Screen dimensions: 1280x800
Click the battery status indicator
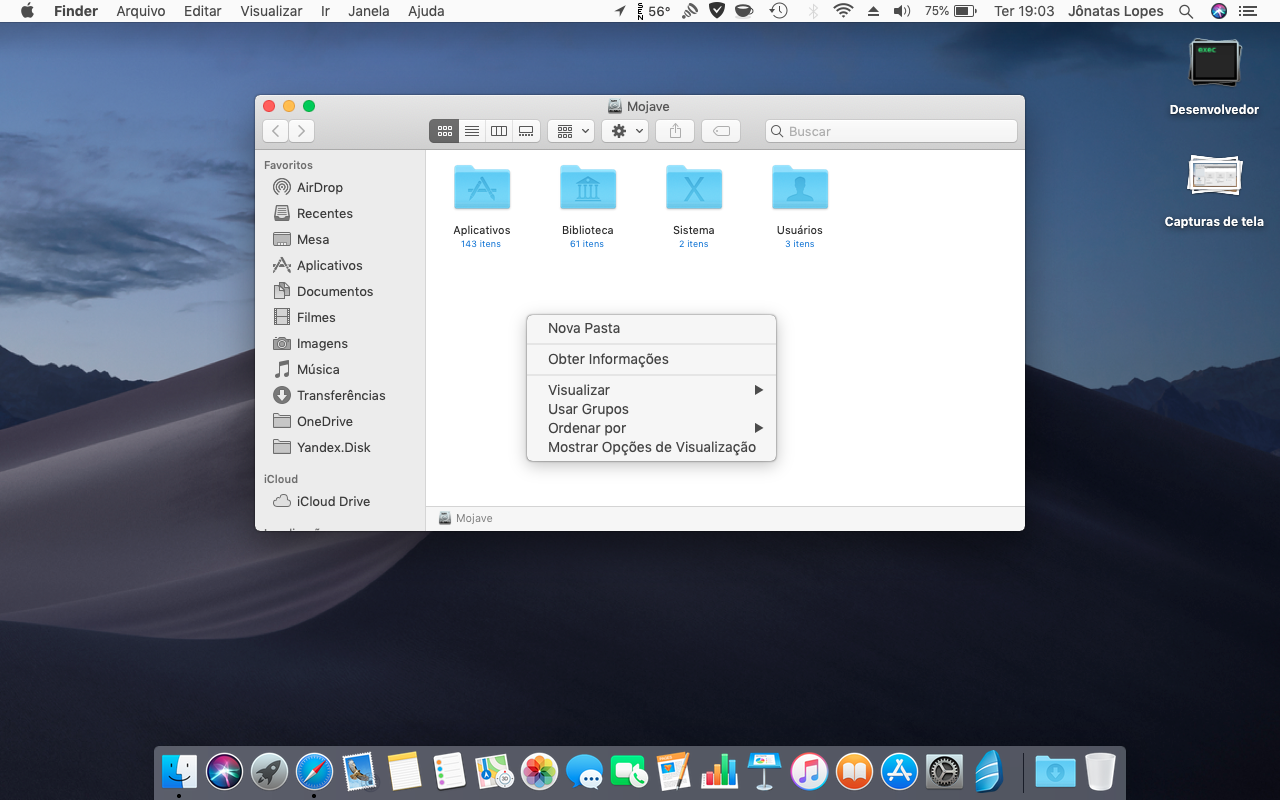tap(950, 11)
